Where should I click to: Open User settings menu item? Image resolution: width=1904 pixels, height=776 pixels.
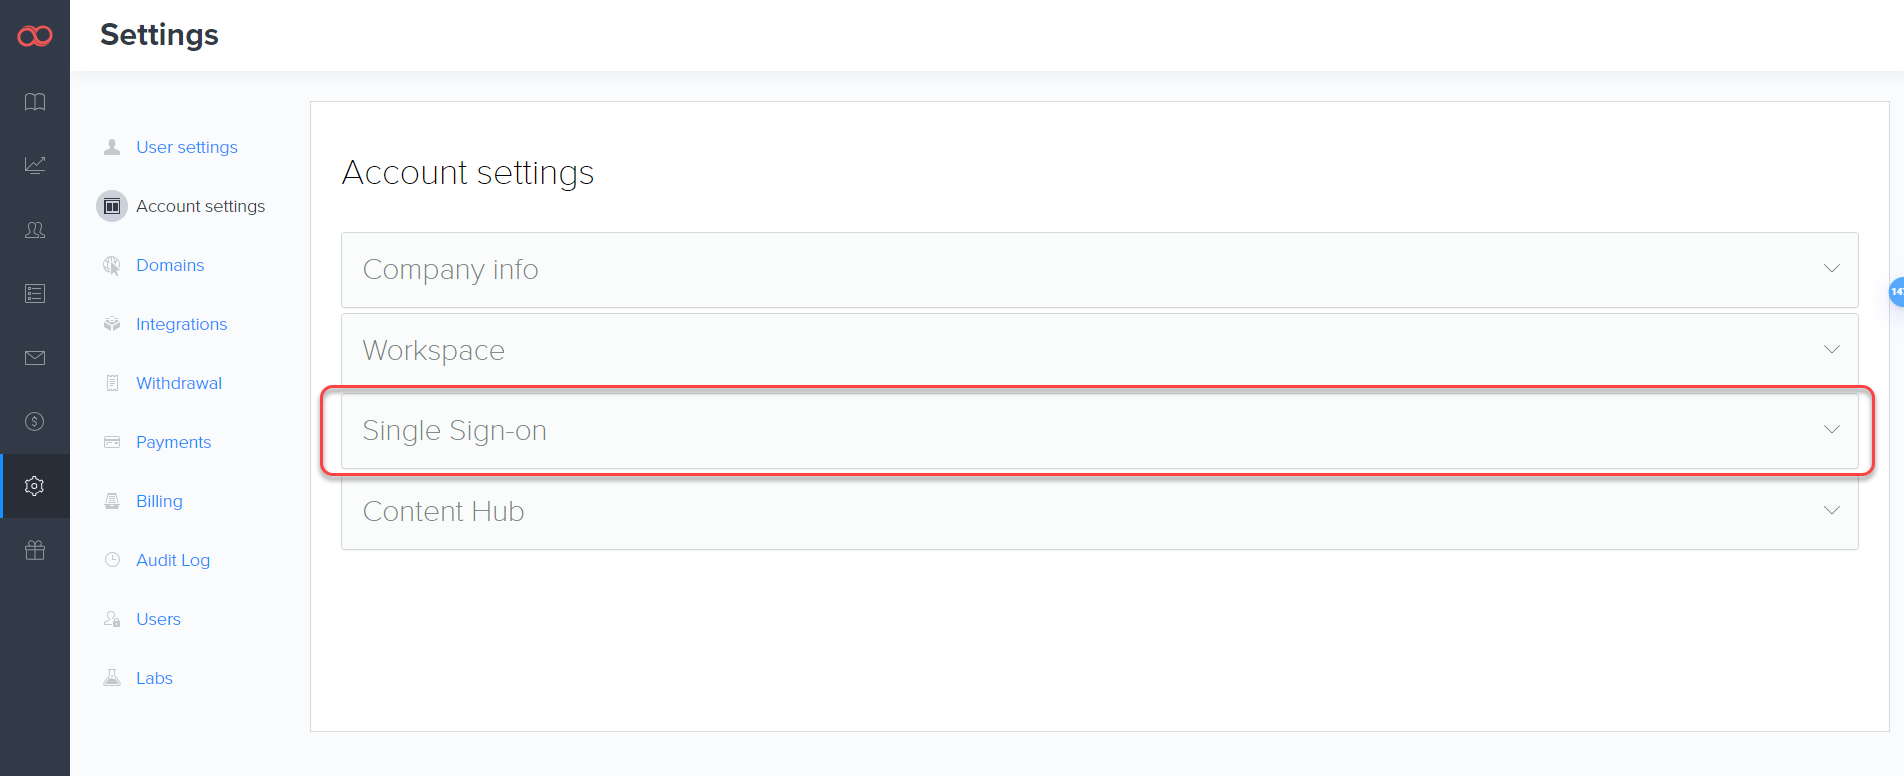186,147
